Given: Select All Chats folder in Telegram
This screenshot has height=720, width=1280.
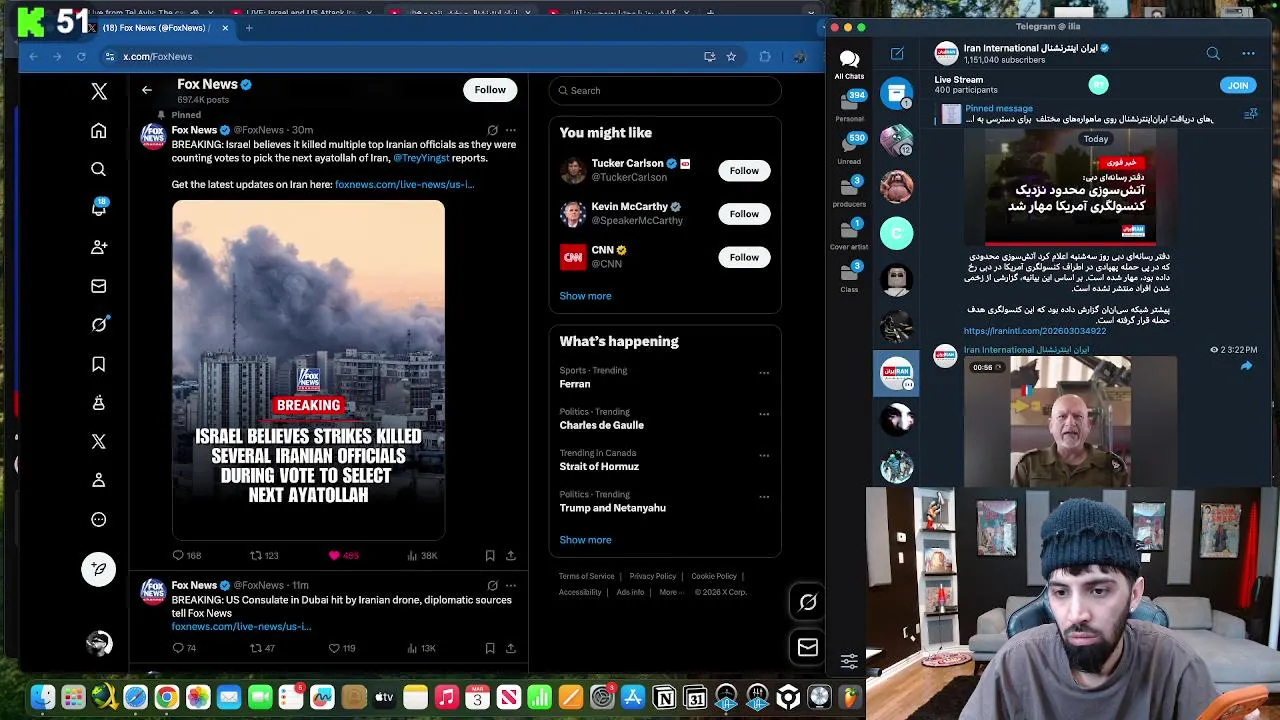Looking at the screenshot, I should coord(849,65).
